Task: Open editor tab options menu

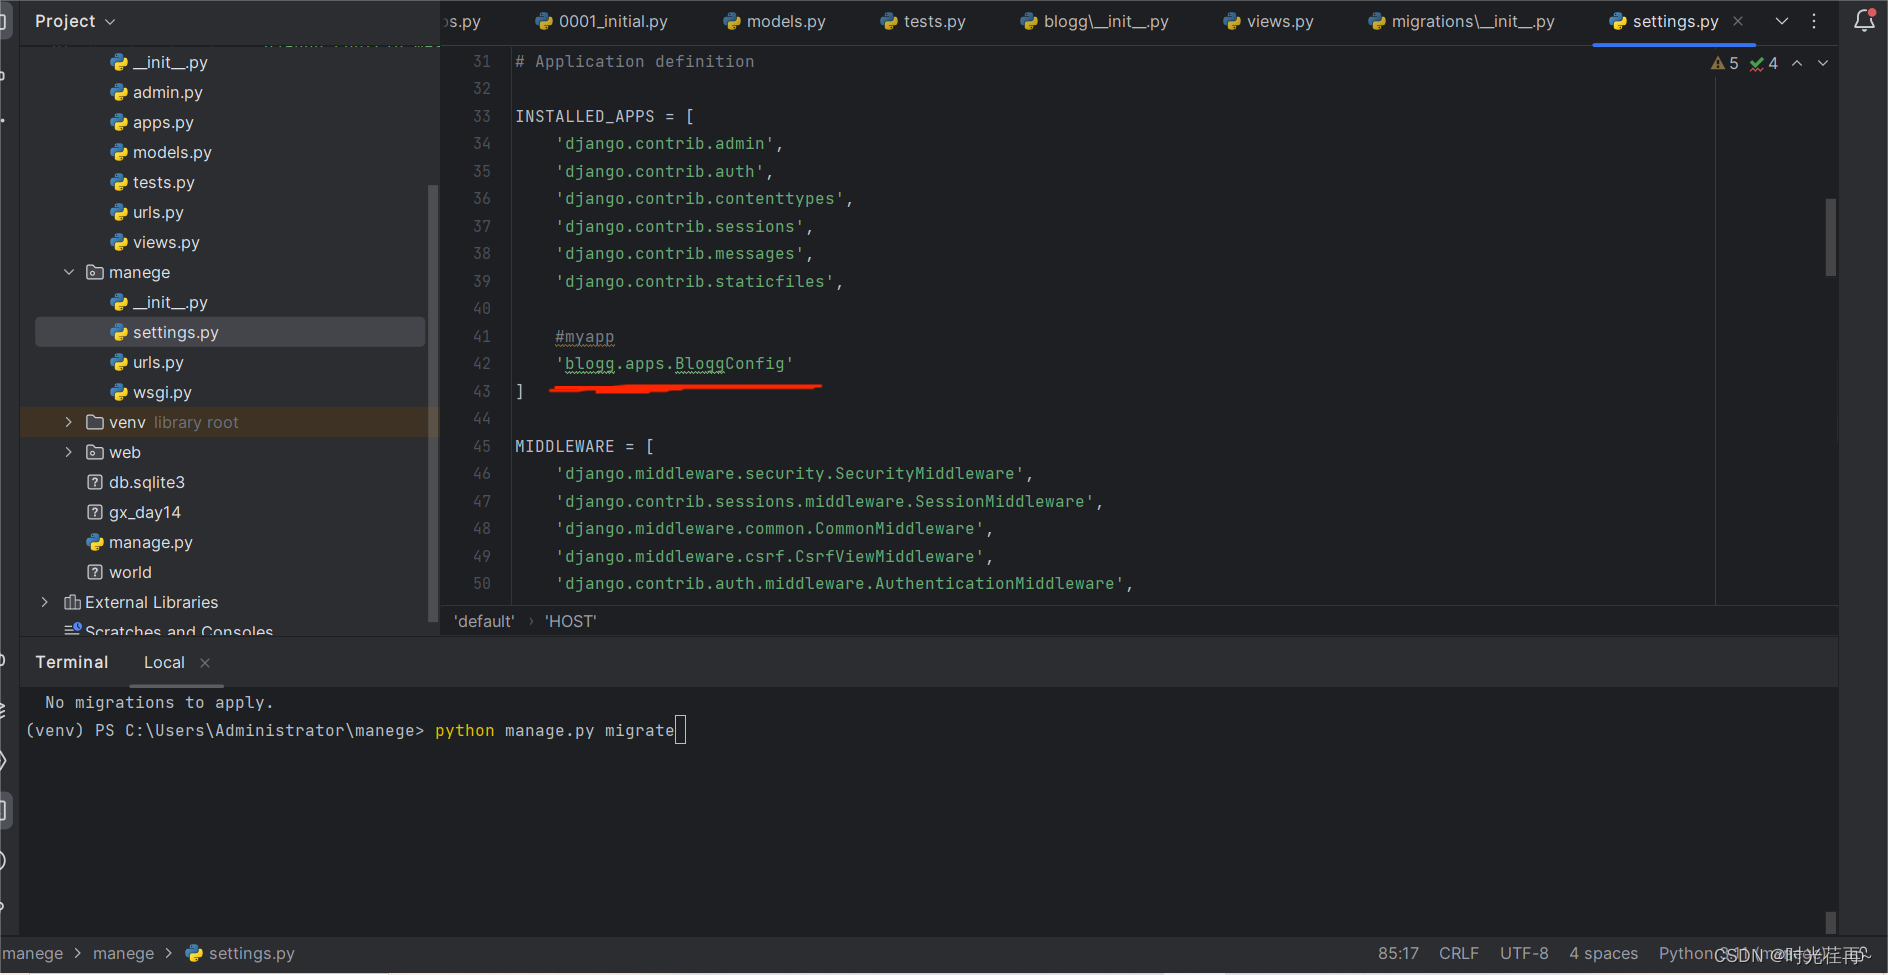Action: pyautogui.click(x=1814, y=21)
